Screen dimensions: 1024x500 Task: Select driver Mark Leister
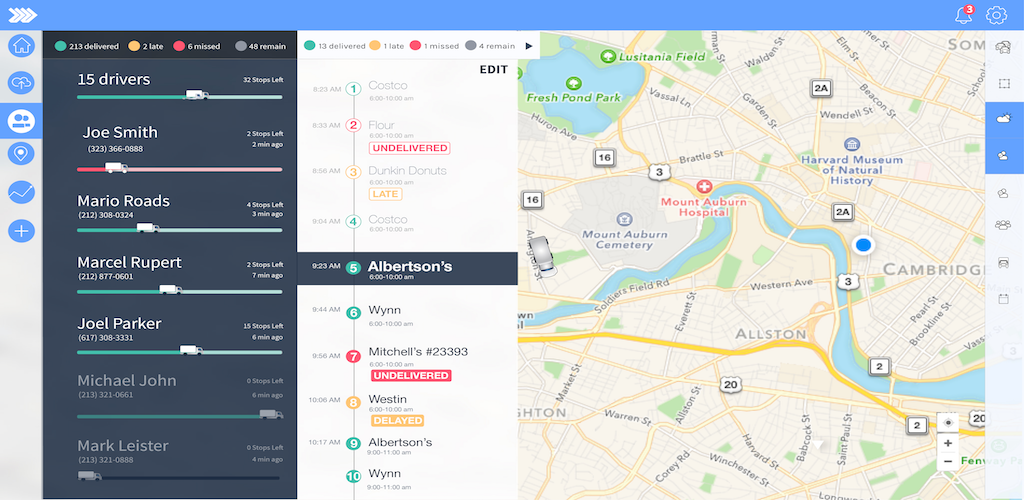(x=180, y=461)
